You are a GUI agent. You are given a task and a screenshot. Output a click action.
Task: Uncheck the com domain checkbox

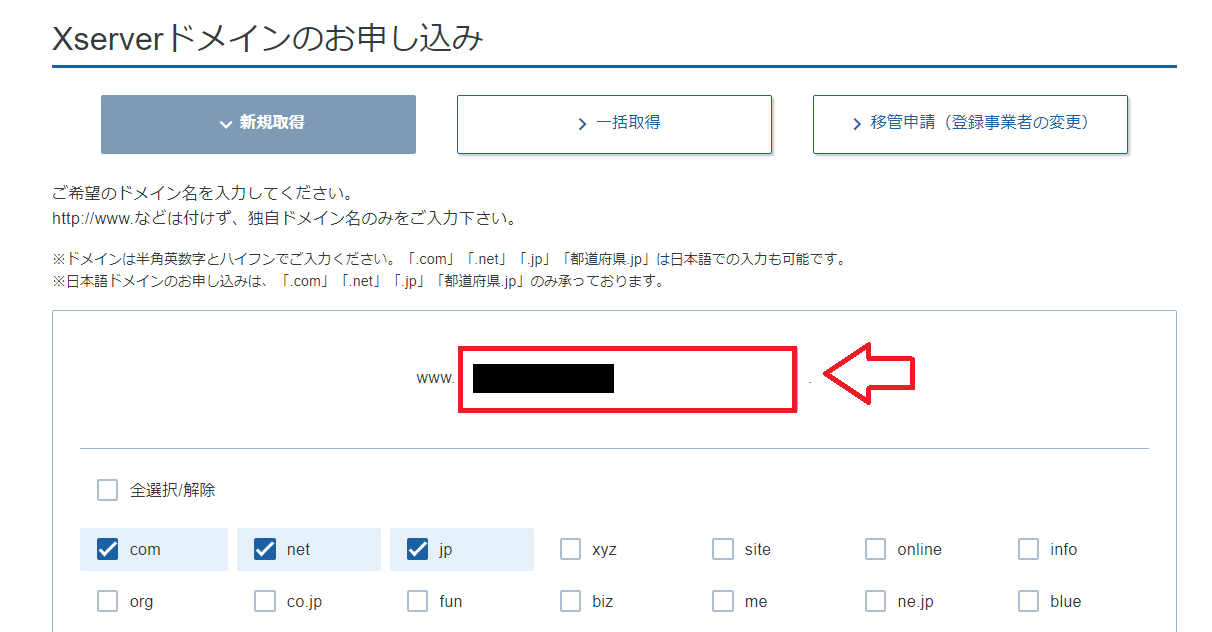coord(108,549)
